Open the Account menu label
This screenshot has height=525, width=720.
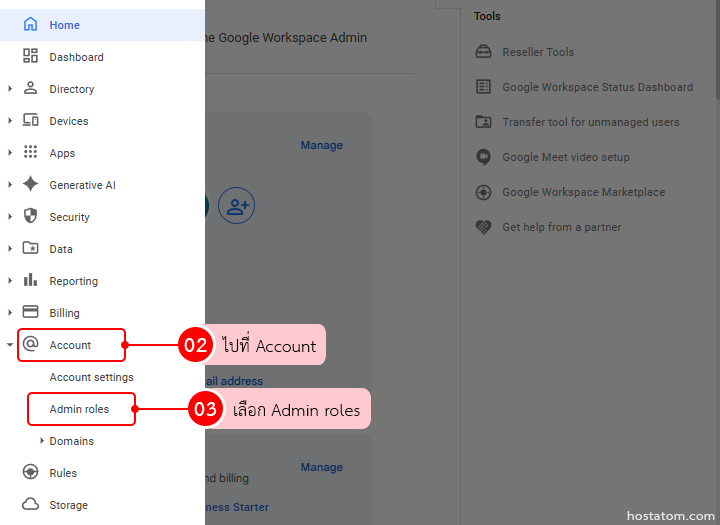click(70, 345)
